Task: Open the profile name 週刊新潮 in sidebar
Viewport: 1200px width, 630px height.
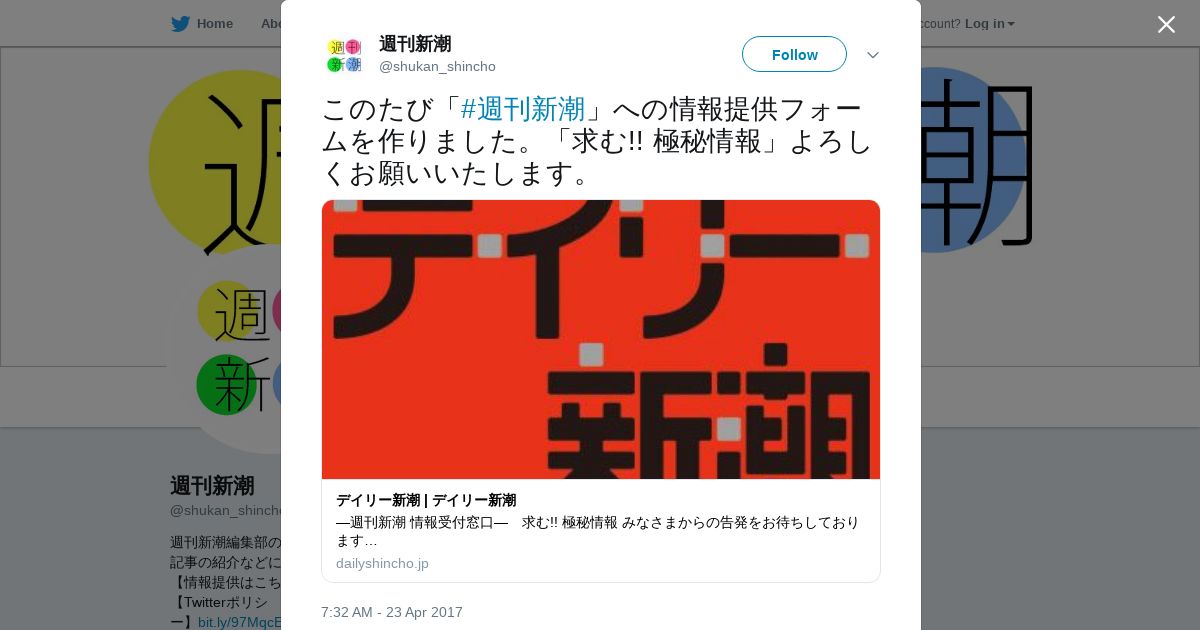Action: point(212,486)
